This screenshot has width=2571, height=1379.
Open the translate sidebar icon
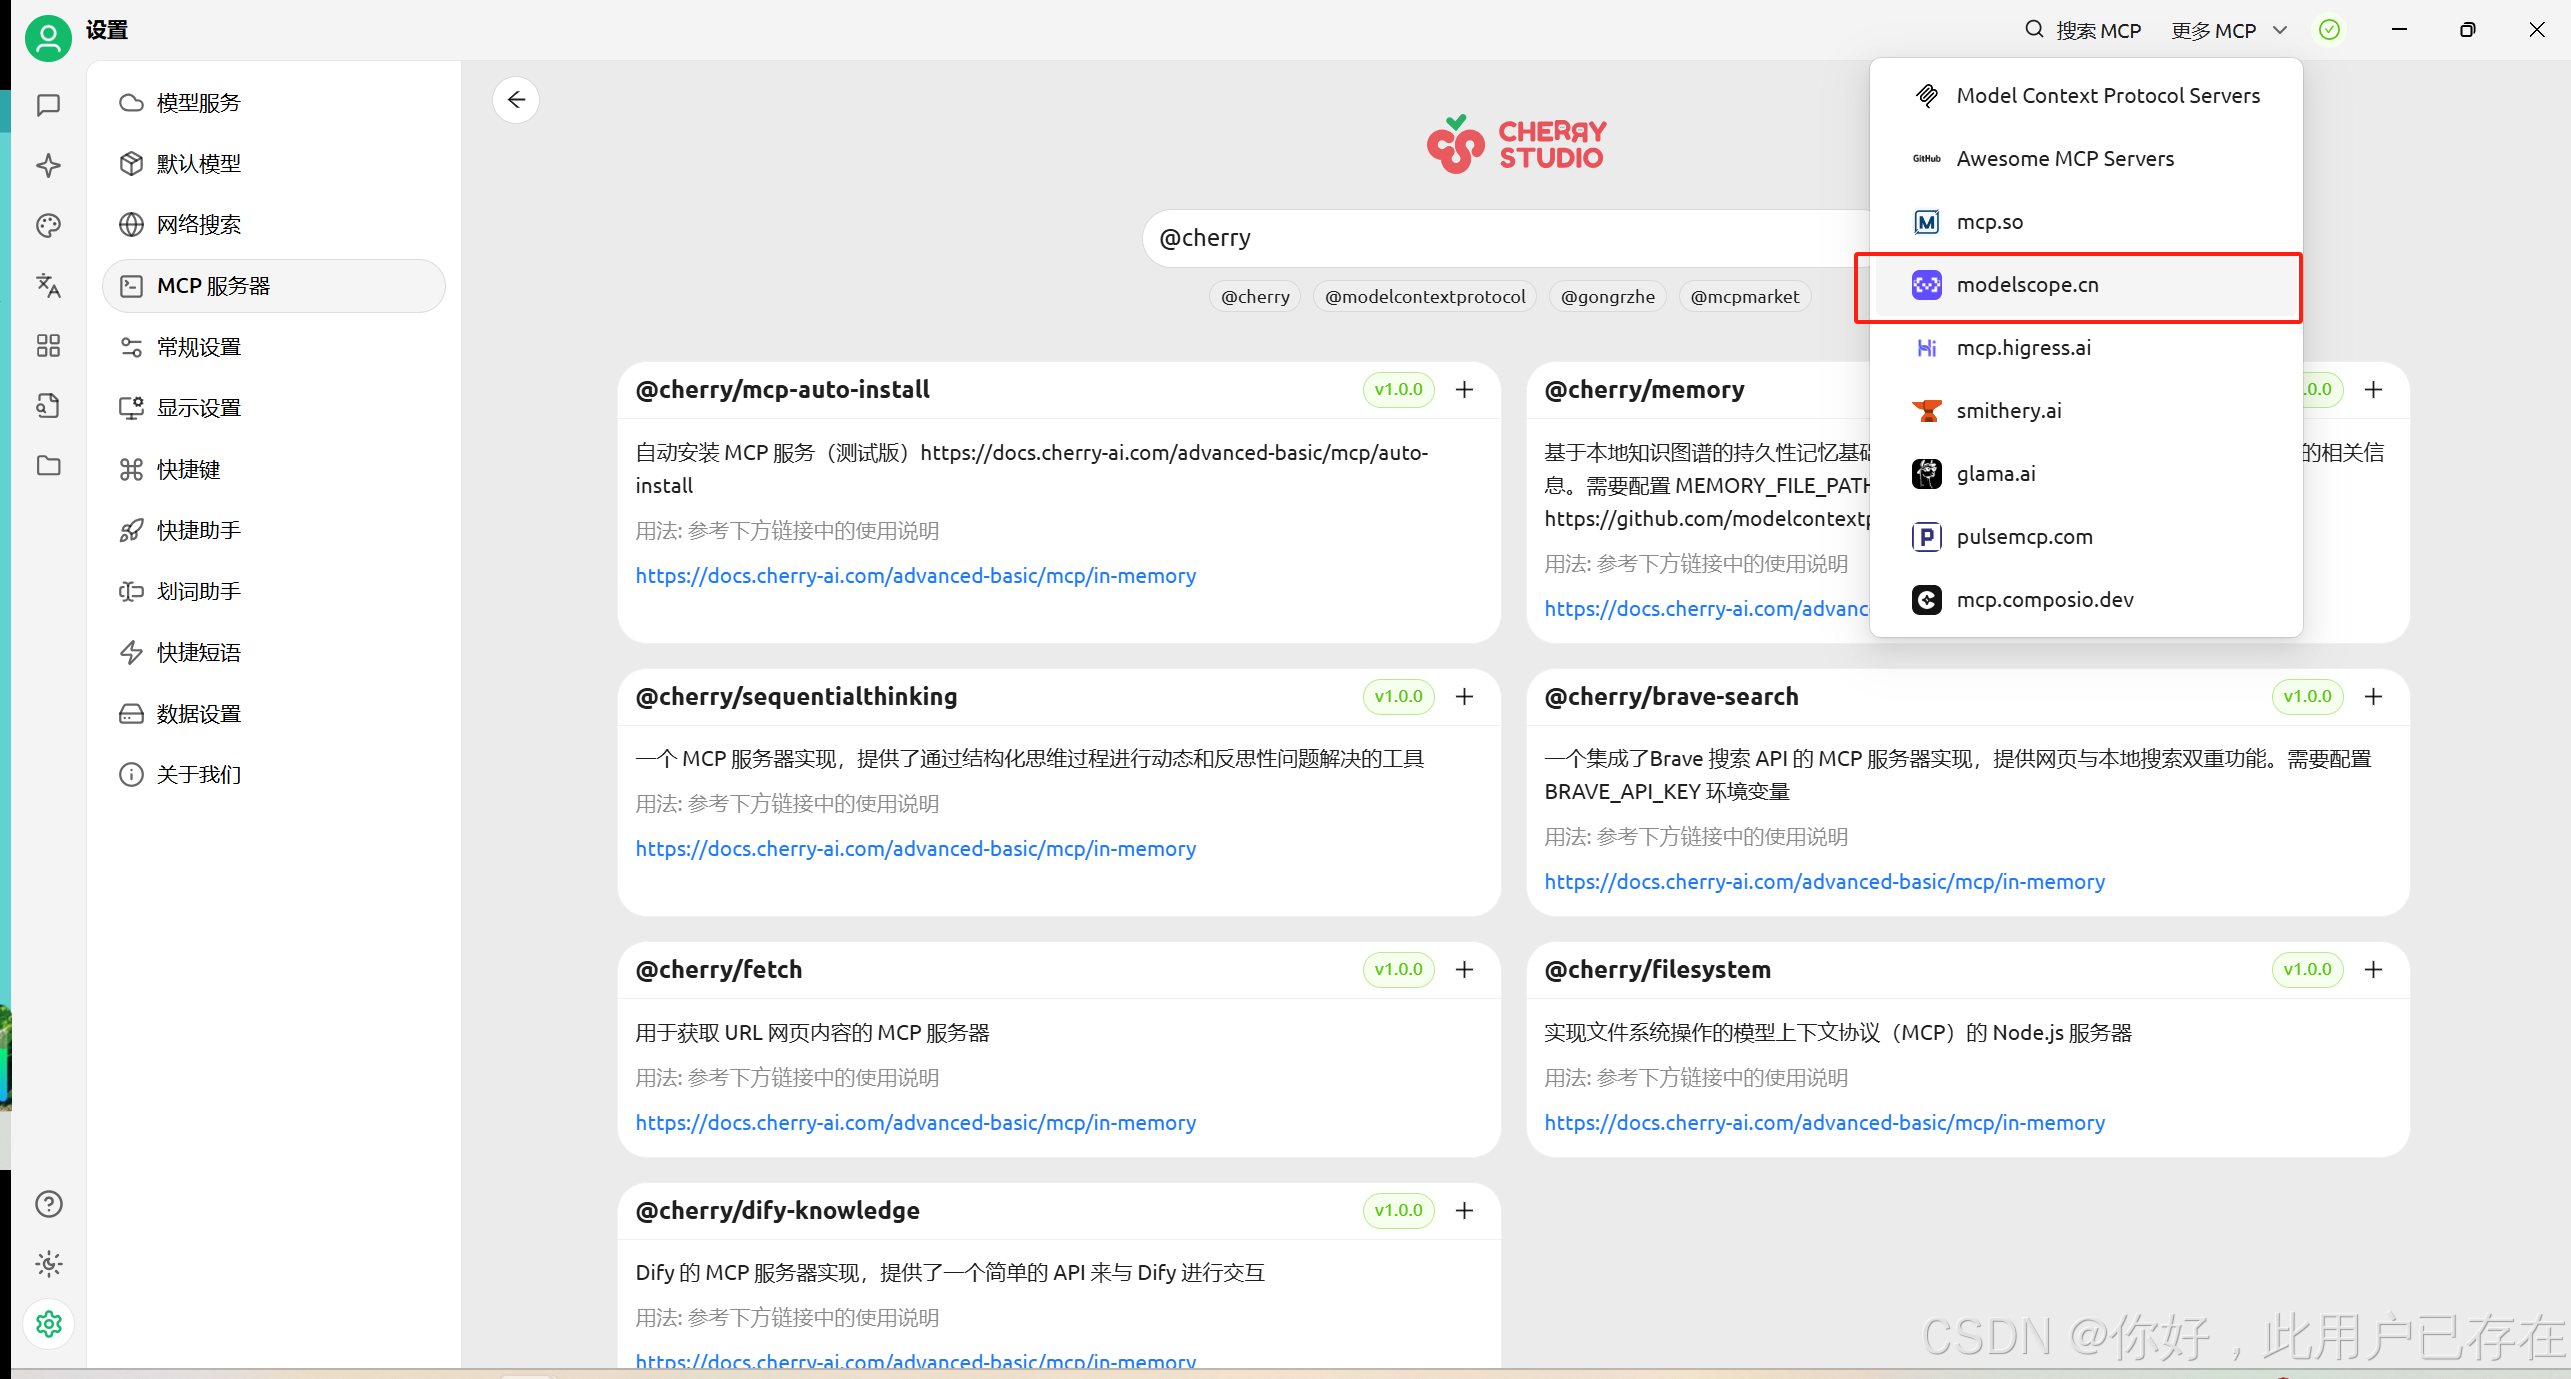[48, 285]
